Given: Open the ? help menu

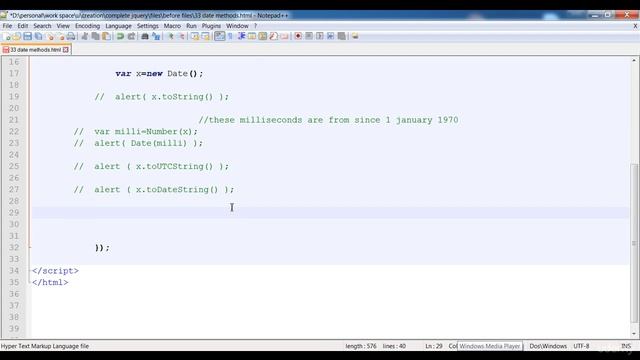Looking at the screenshot, I should click(x=256, y=26).
